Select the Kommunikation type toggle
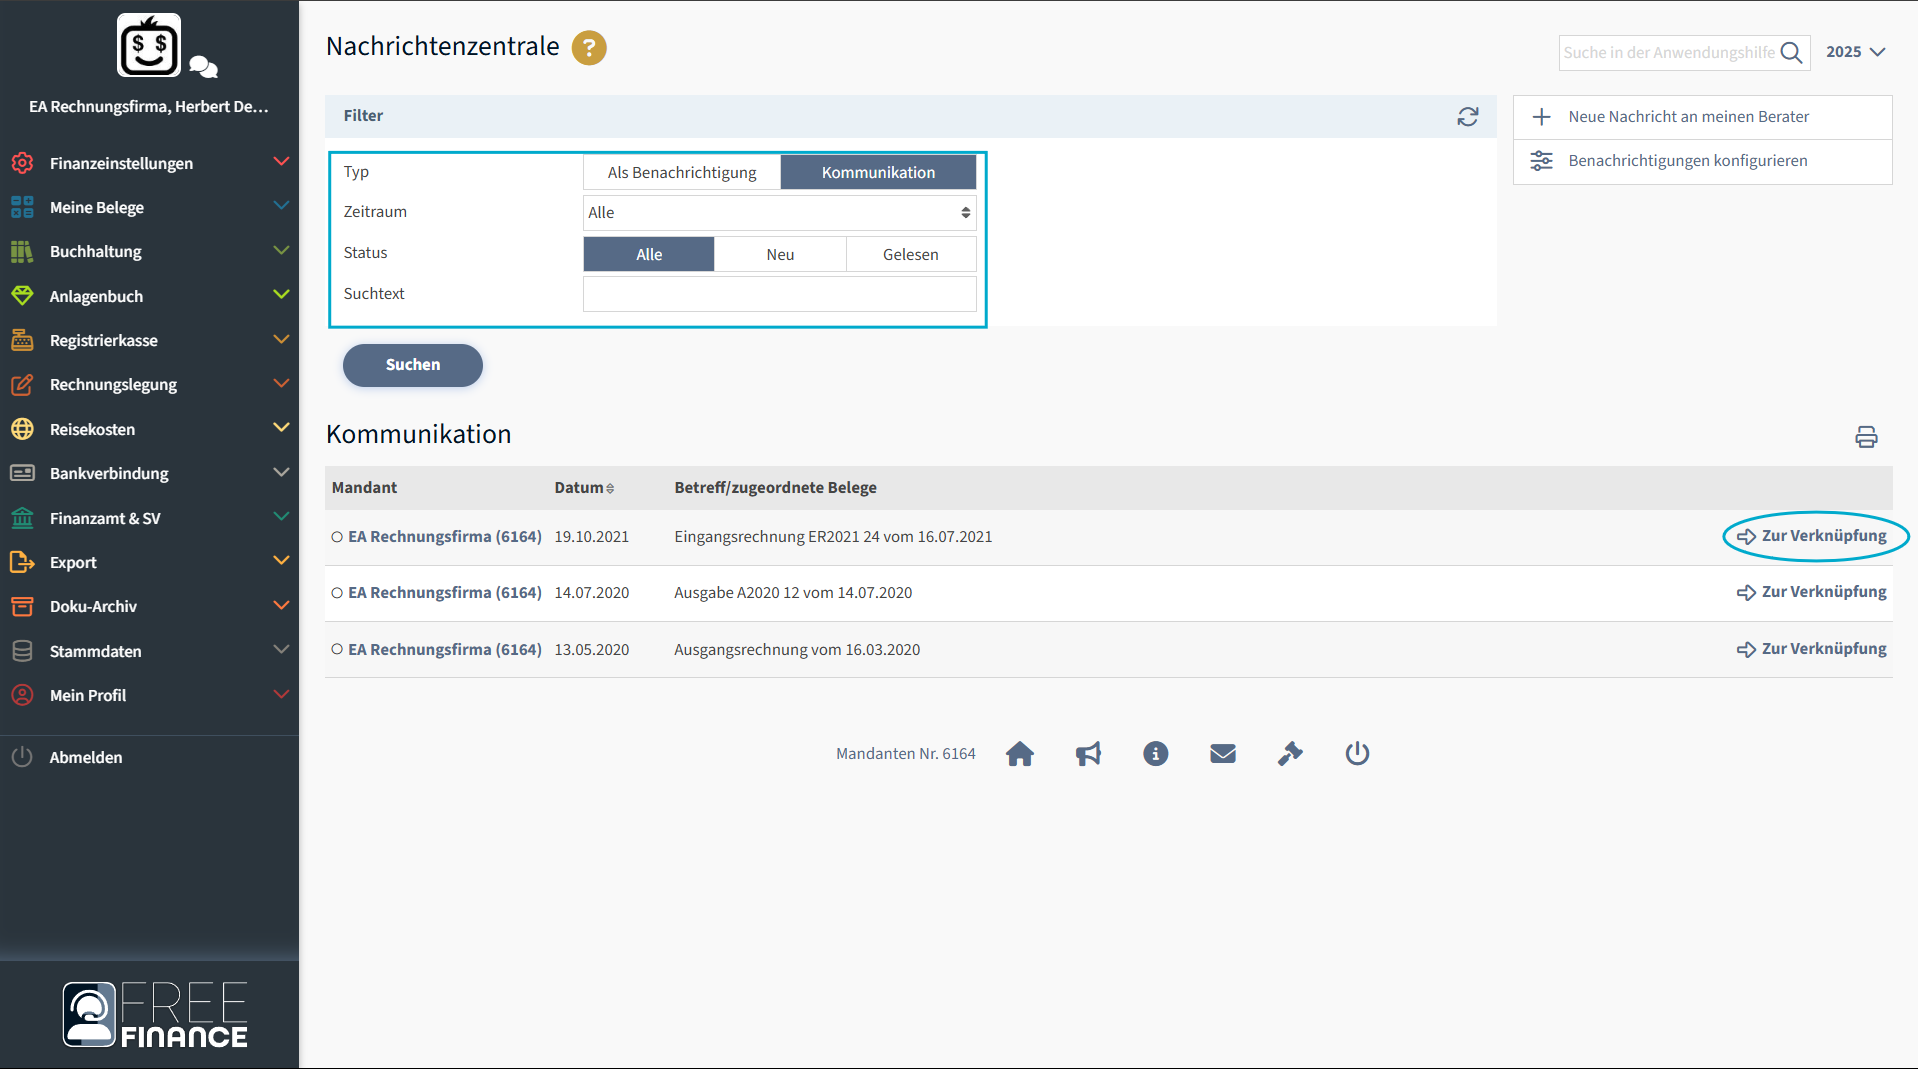This screenshot has width=1918, height=1069. [877, 173]
